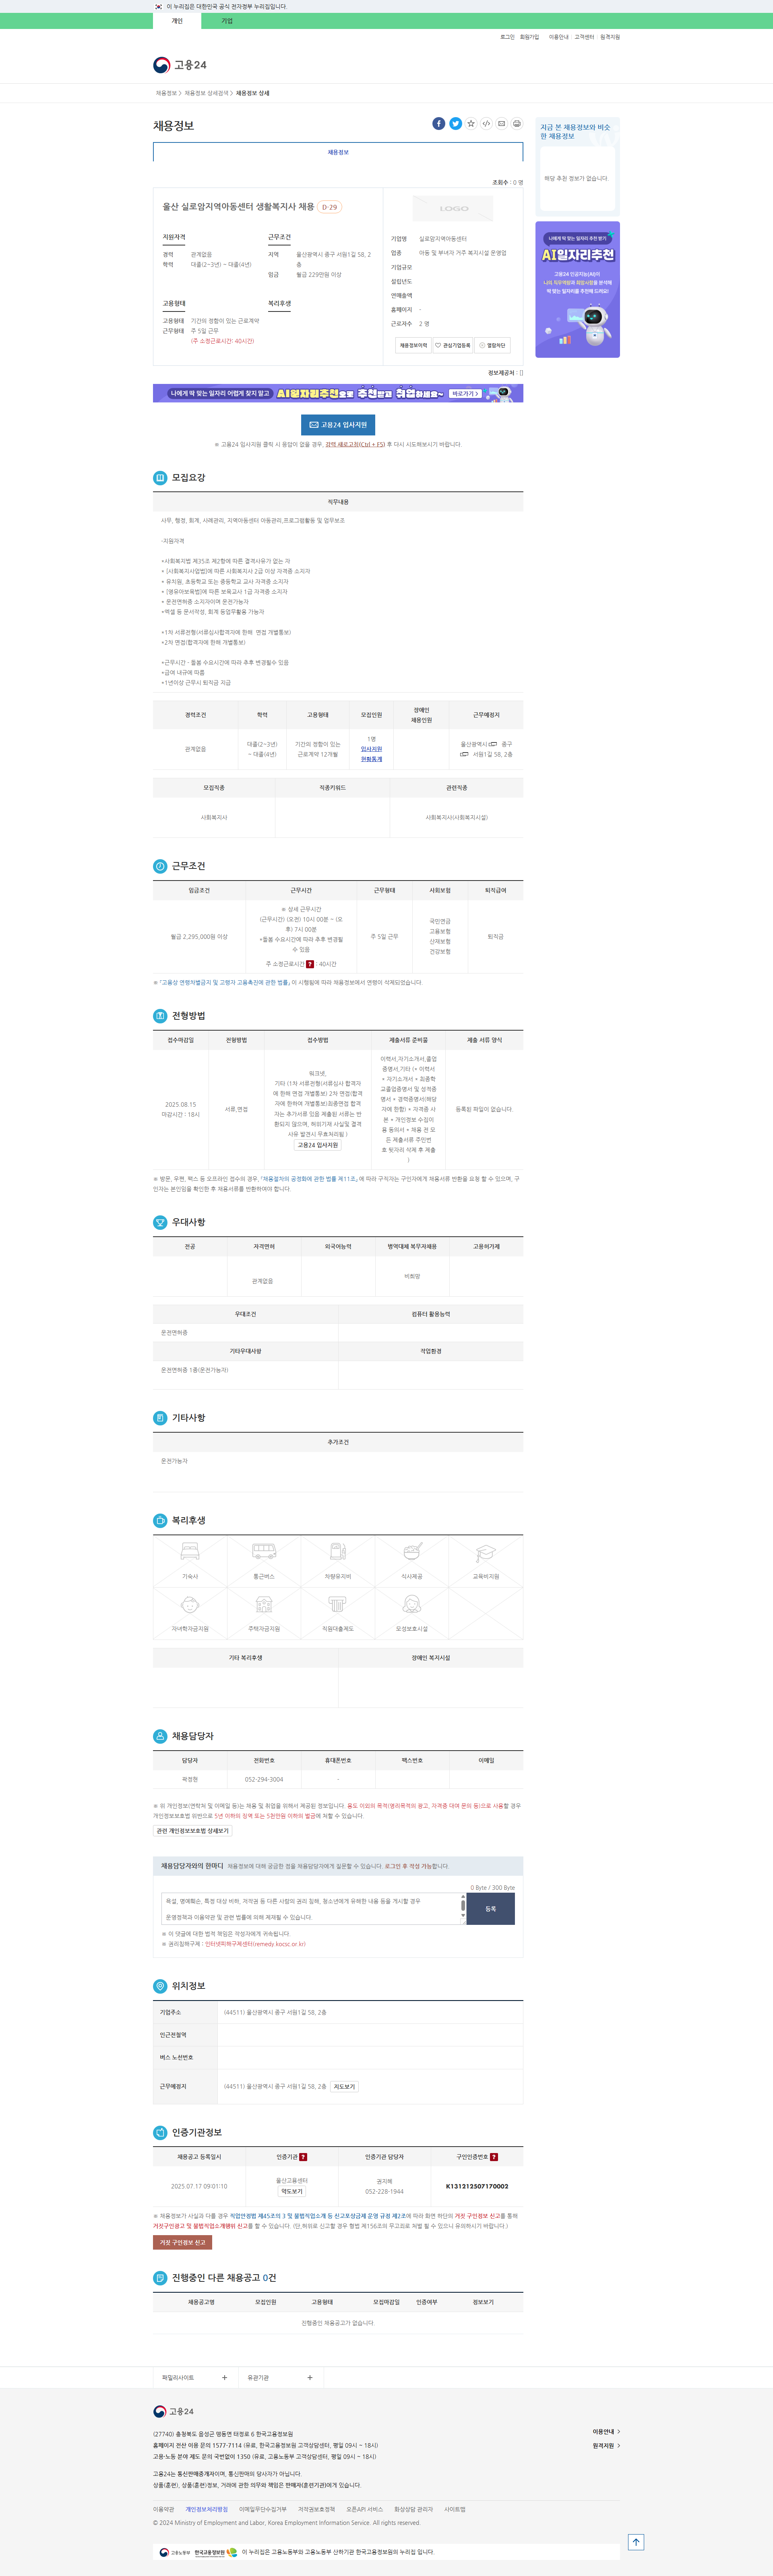This screenshot has width=773, height=2576.
Task: Open help icon next to 구인인증번호
Action: 494,2157
